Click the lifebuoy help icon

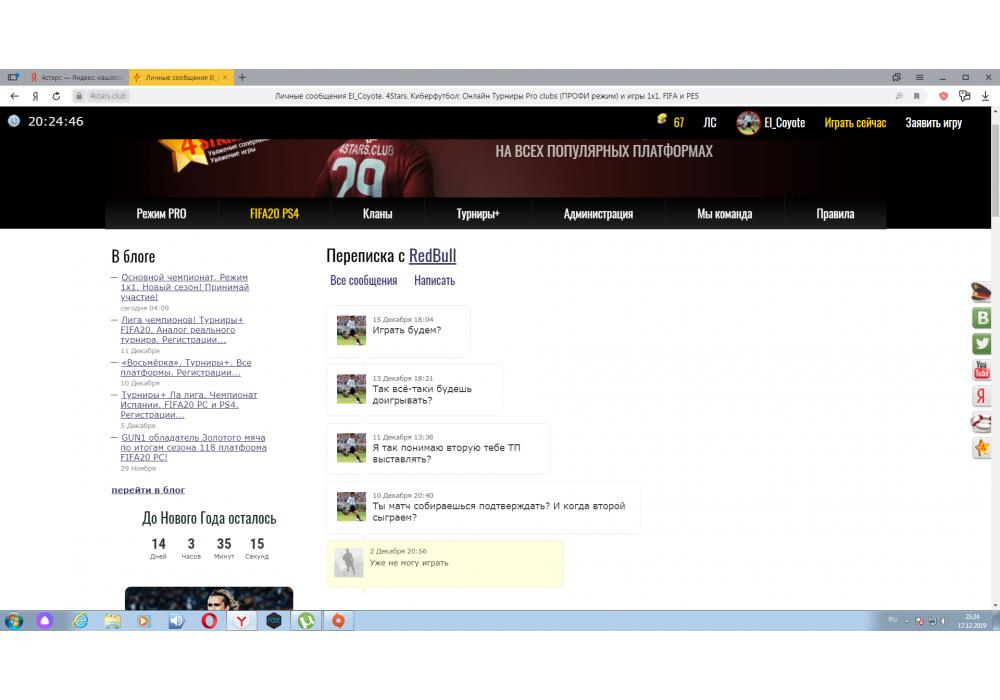click(982, 422)
